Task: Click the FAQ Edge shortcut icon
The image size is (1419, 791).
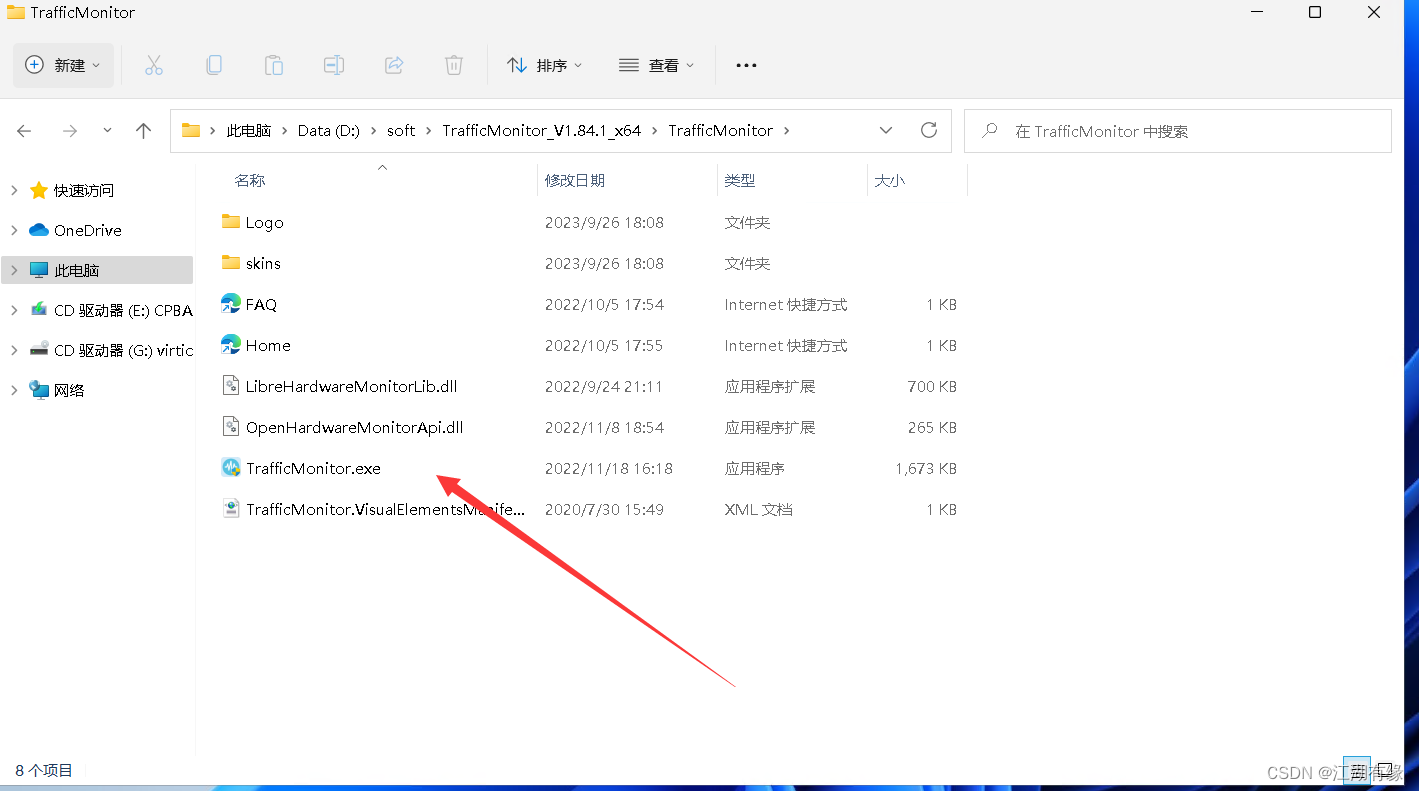Action: point(231,304)
